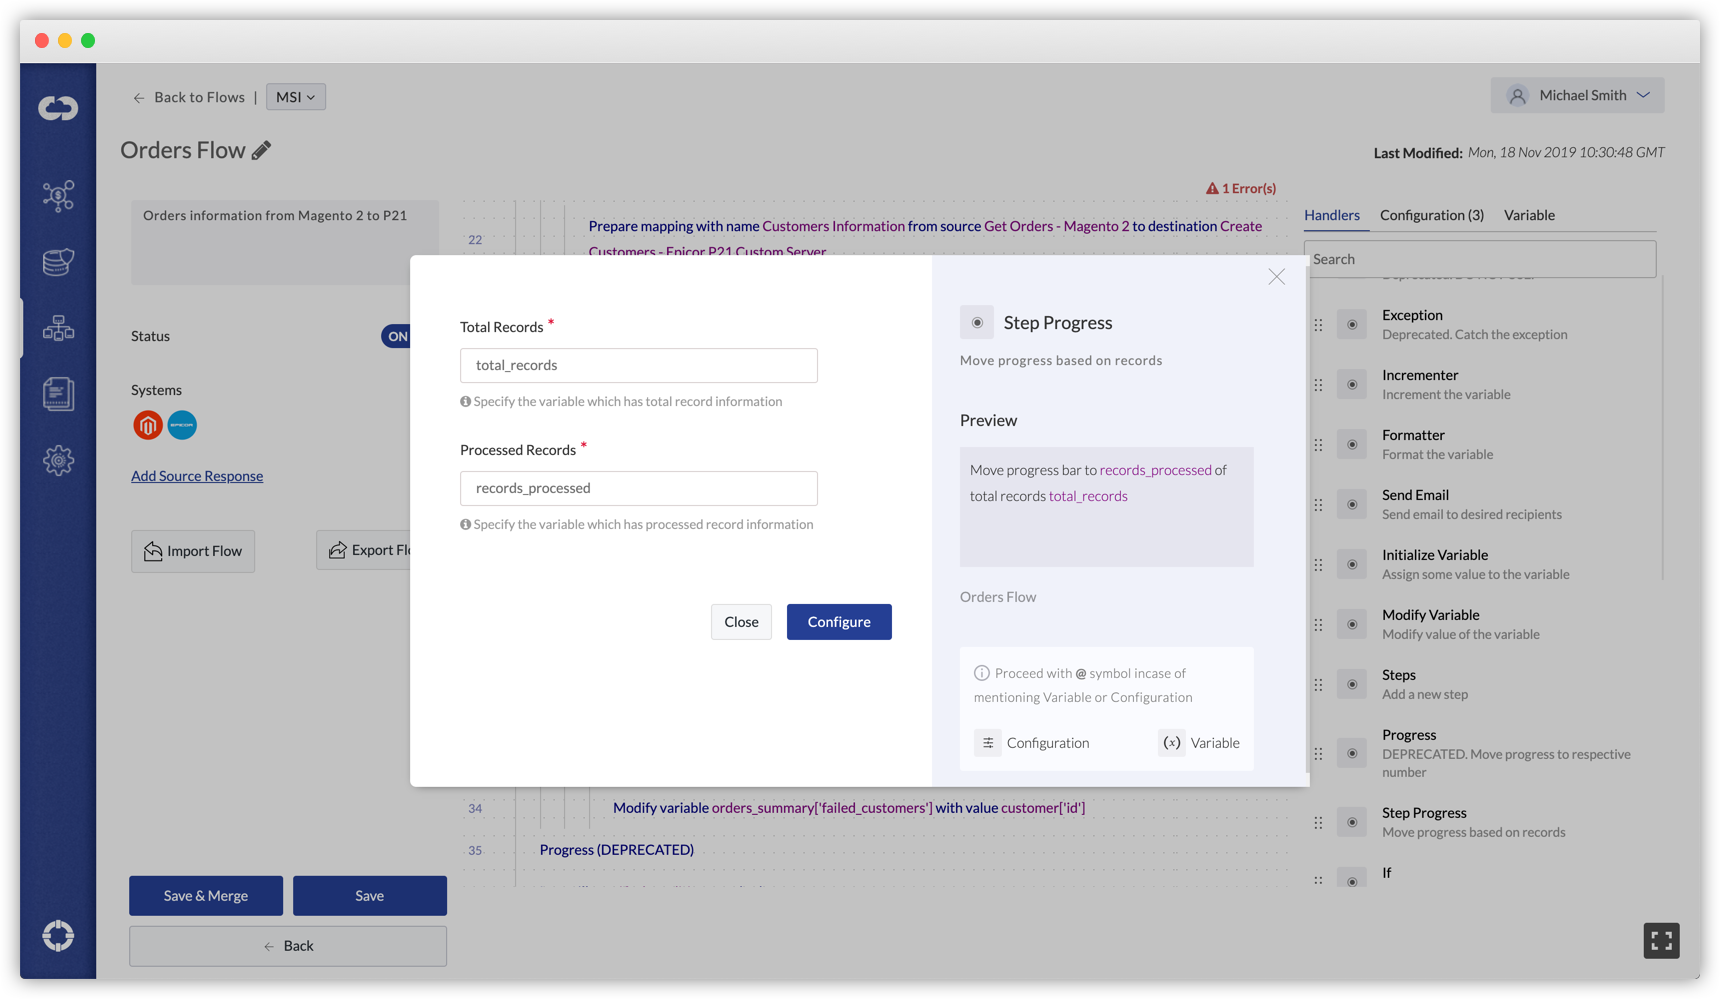The height and width of the screenshot is (999, 1720).
Task: Open the database stack icon in sidebar
Action: click(58, 262)
